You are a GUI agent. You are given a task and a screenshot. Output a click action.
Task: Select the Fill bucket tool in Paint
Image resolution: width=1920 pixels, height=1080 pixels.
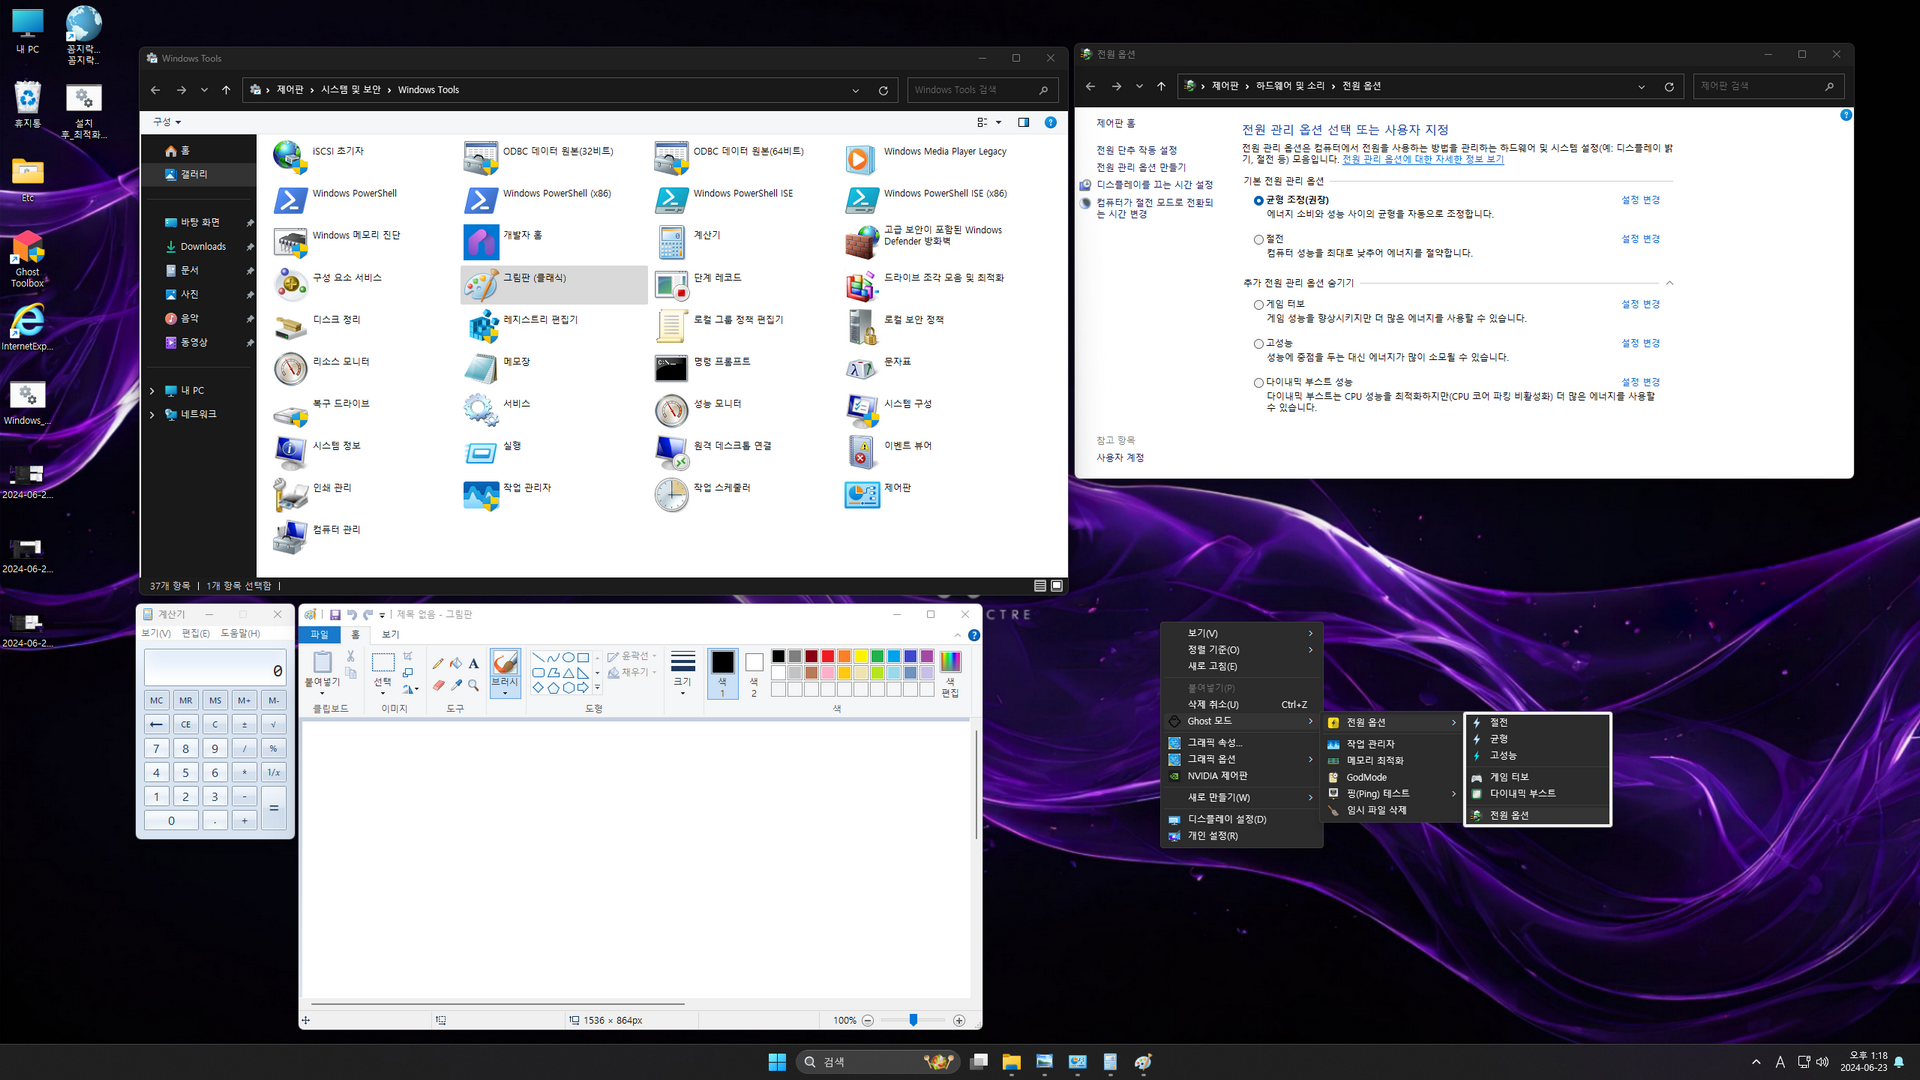tap(456, 663)
